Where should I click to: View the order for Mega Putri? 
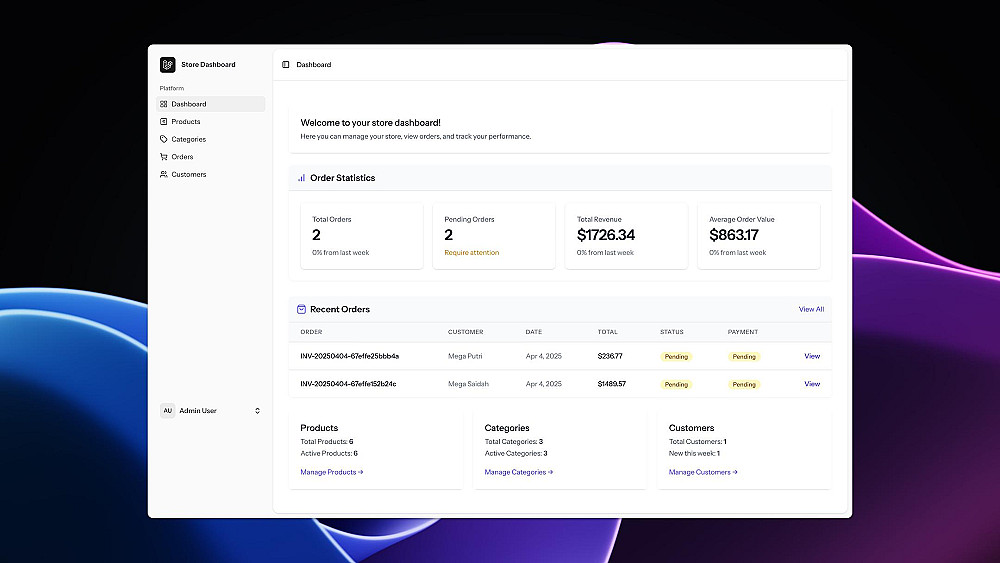coord(812,356)
